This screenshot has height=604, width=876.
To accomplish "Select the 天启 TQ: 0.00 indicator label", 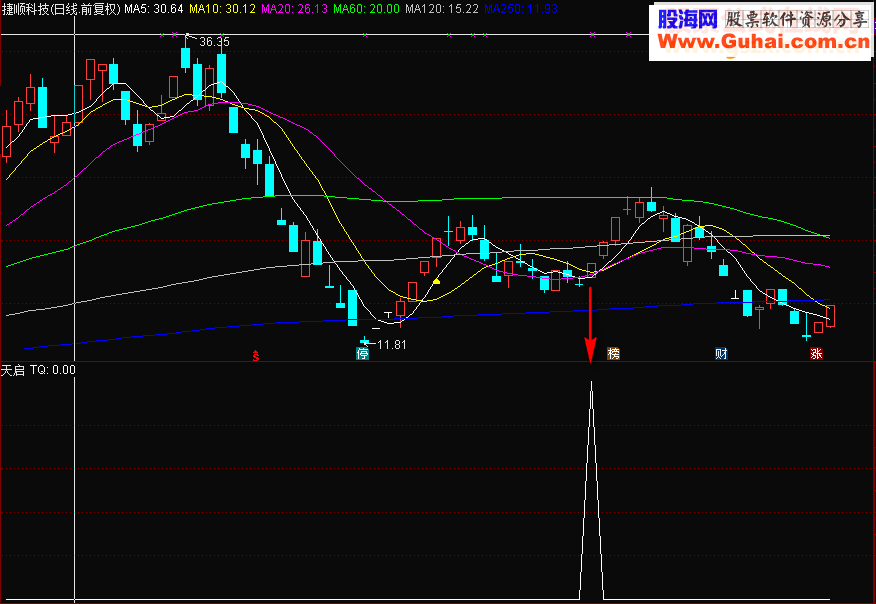I will [x=38, y=370].
